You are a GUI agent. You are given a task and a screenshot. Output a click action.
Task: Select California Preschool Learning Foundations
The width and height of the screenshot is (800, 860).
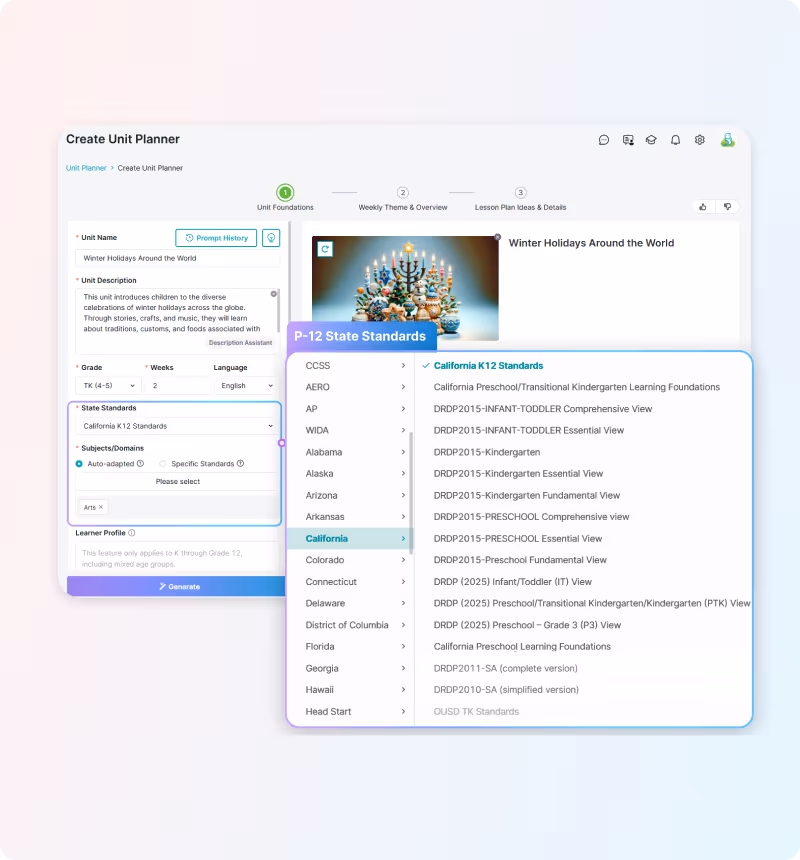click(522, 647)
